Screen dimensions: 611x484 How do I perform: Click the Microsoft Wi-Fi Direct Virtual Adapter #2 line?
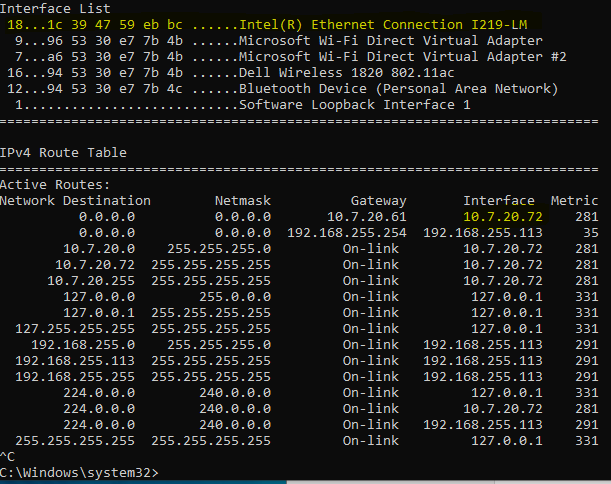tap(290, 57)
